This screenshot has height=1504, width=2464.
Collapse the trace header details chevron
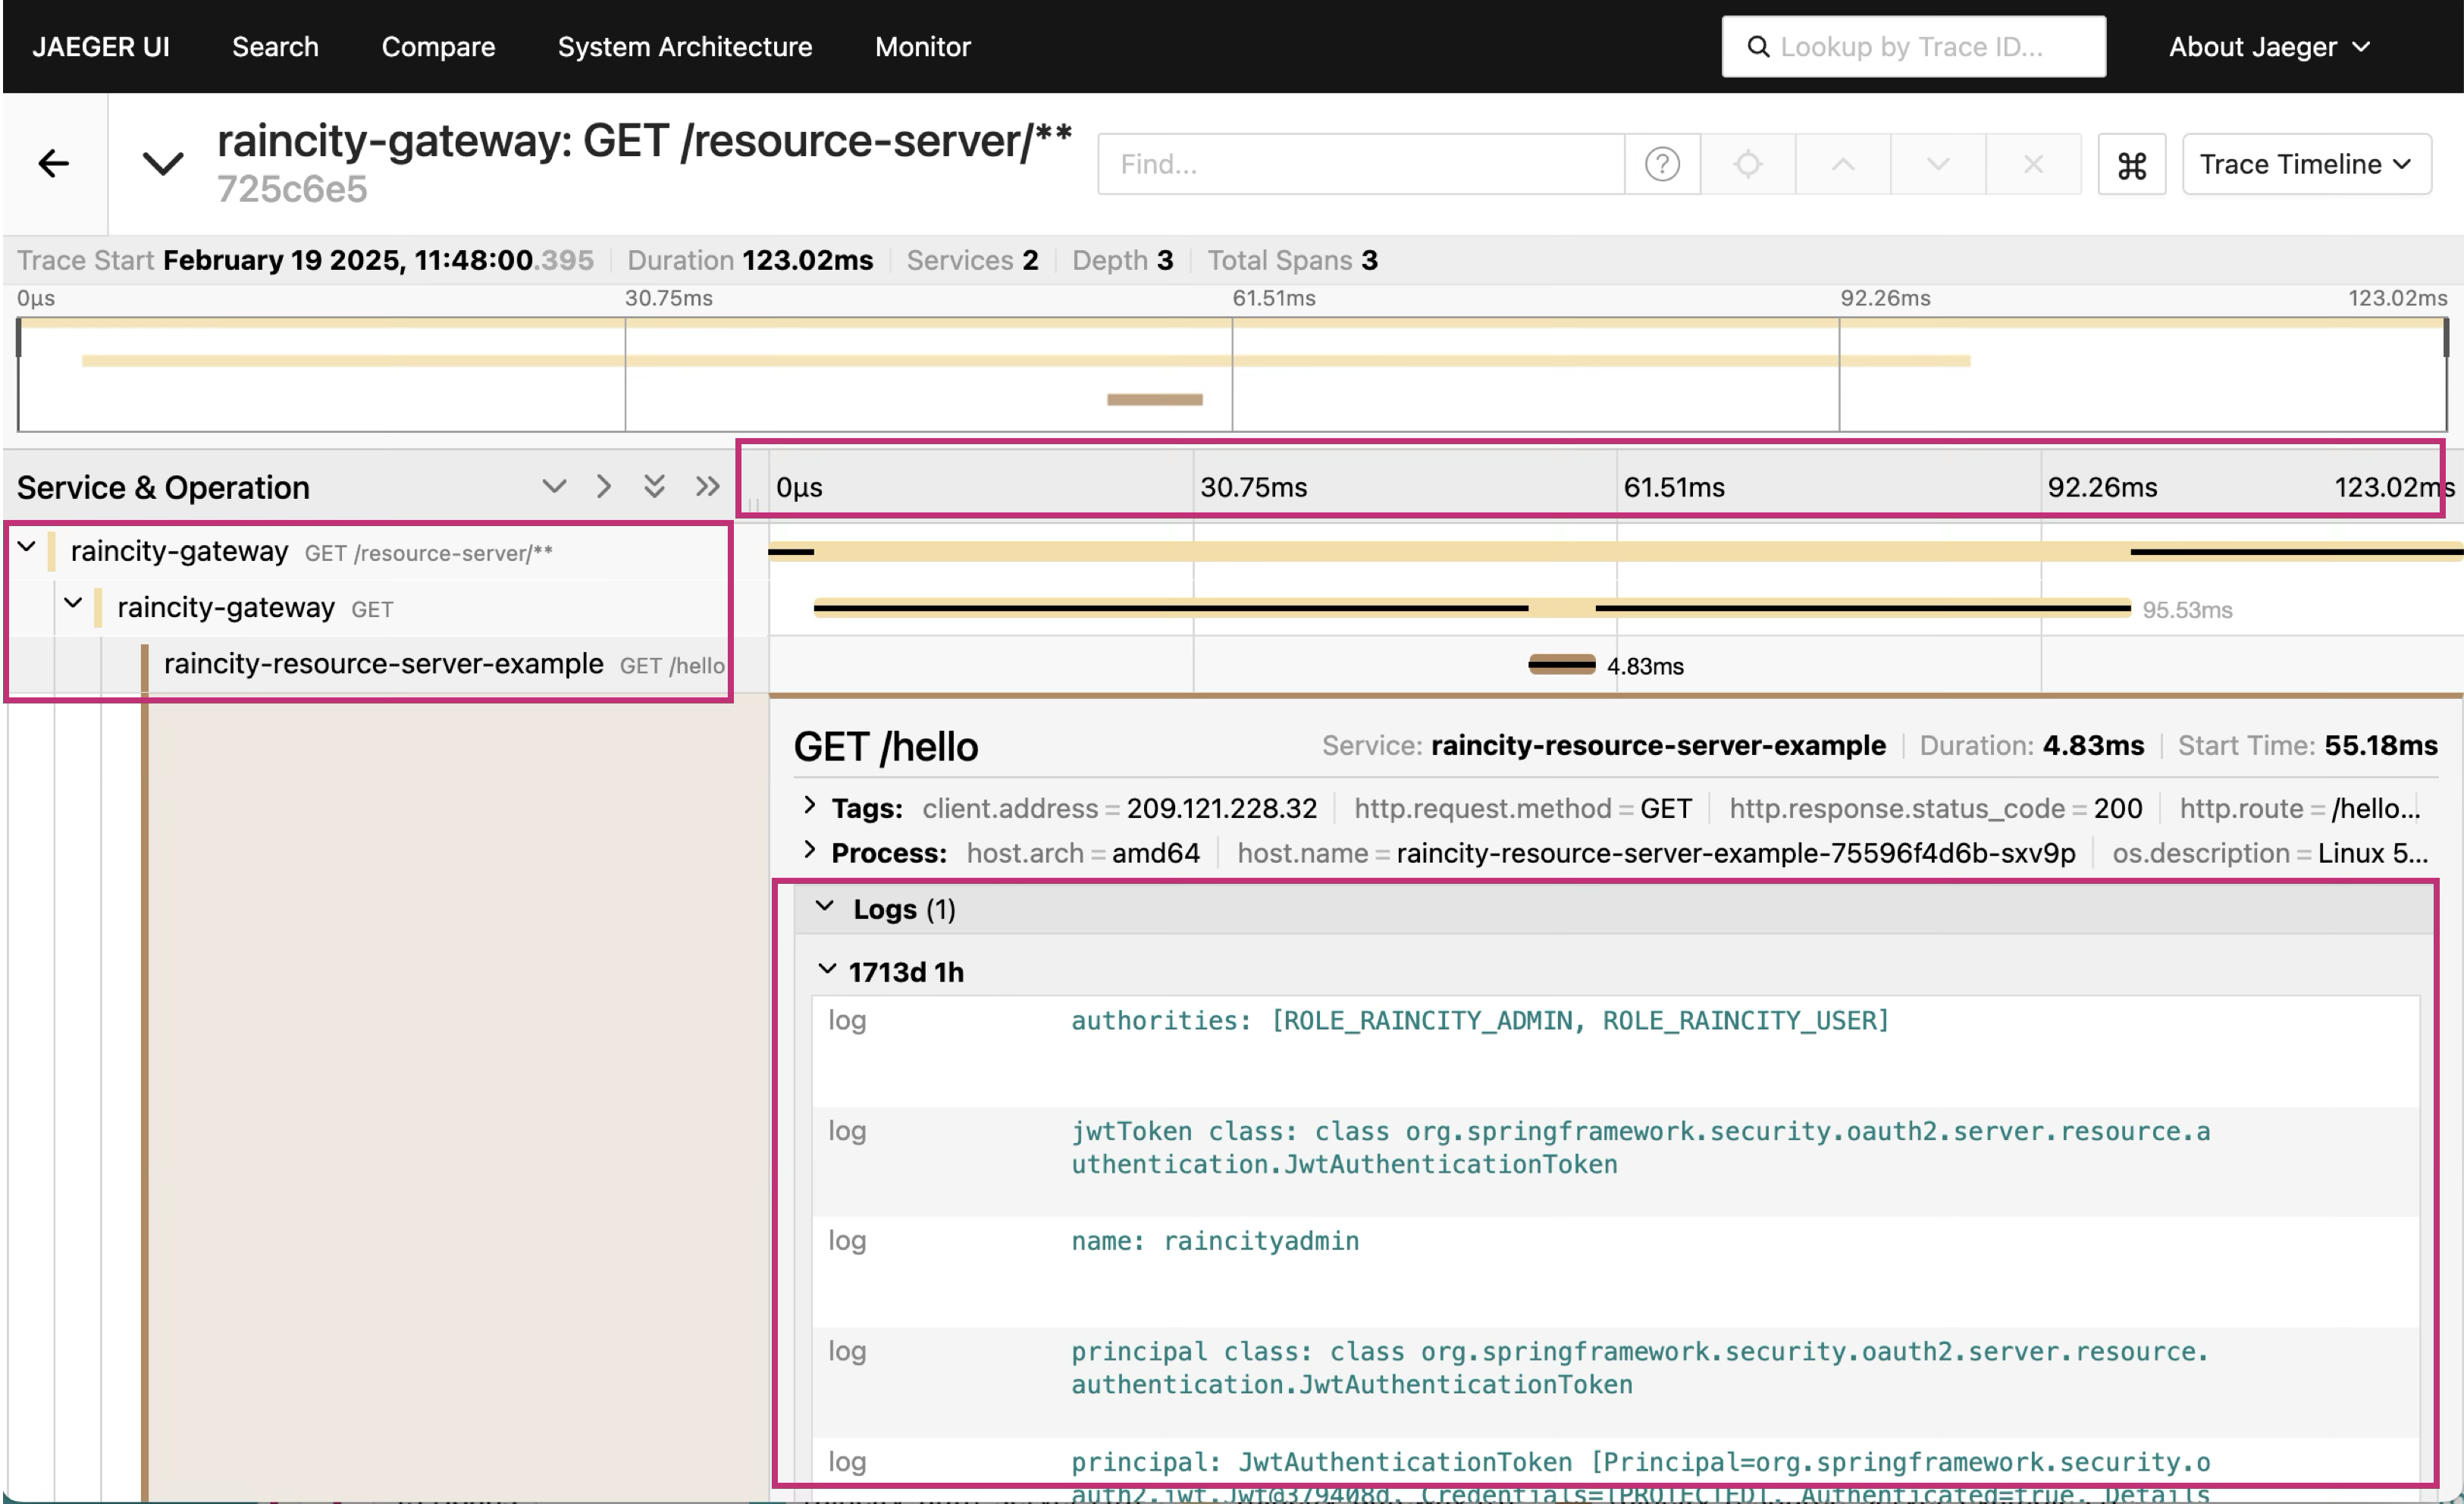(163, 163)
